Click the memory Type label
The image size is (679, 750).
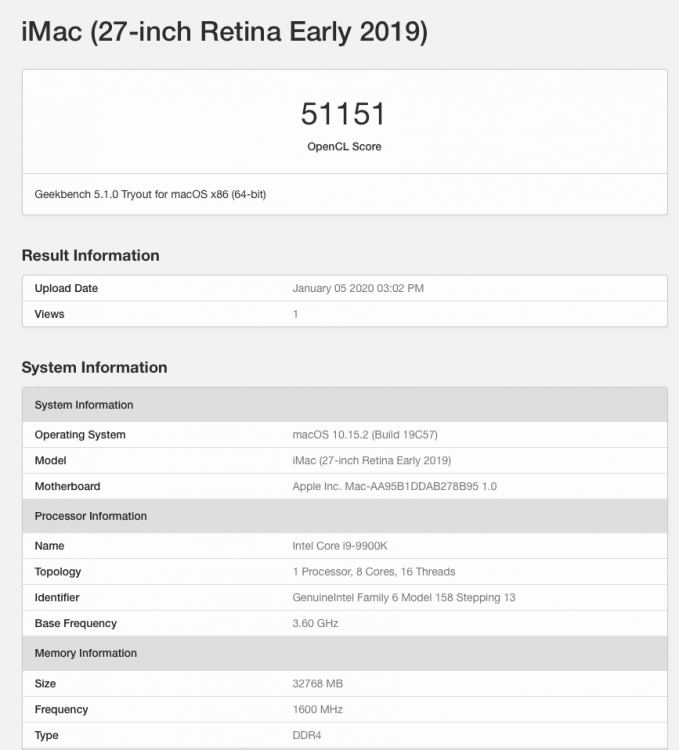coord(46,735)
